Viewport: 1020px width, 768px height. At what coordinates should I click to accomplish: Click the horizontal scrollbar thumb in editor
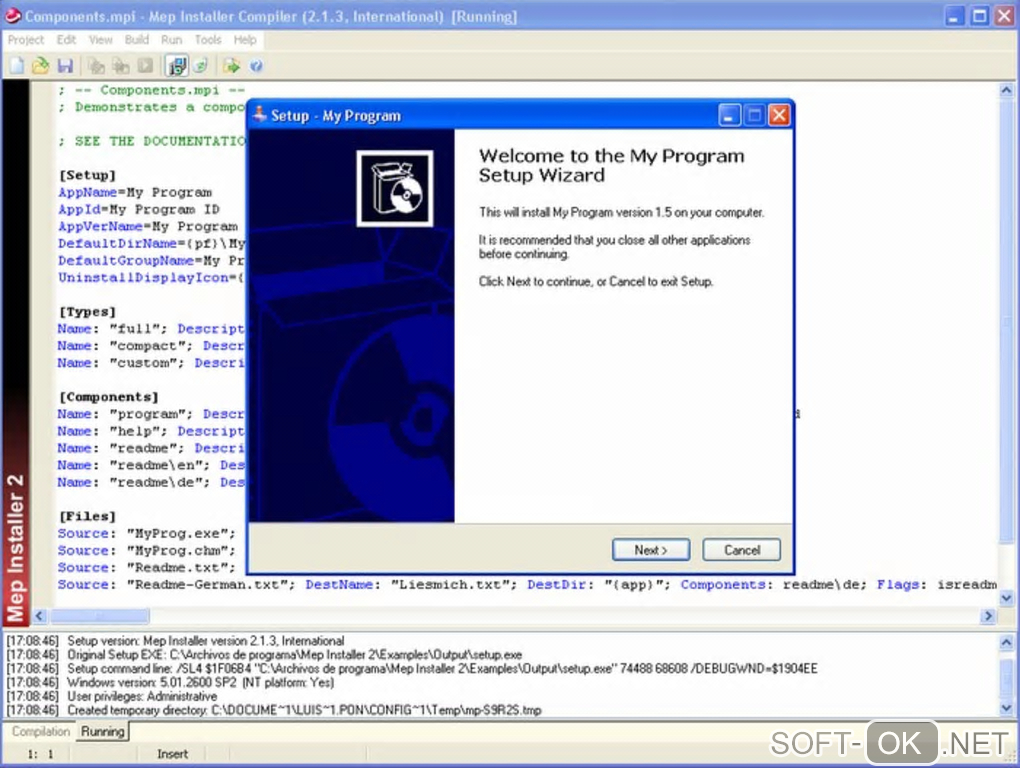(100, 615)
